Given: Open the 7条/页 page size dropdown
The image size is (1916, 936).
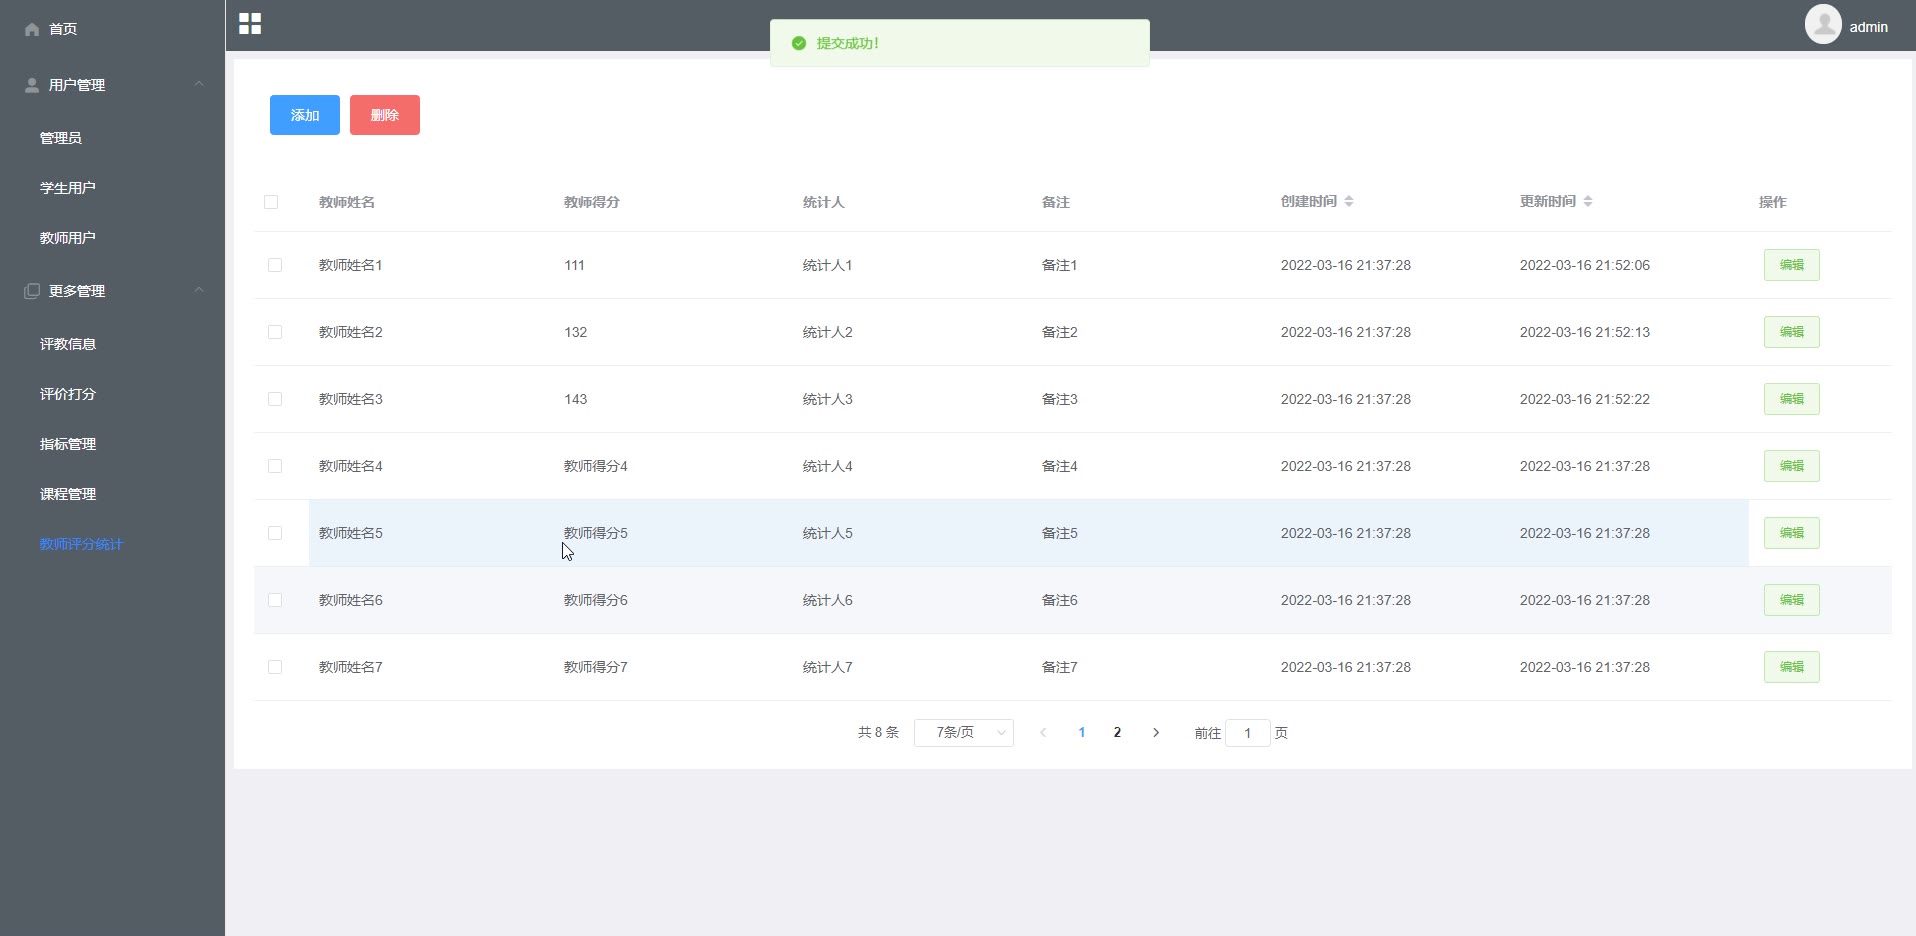Looking at the screenshot, I should [x=963, y=733].
